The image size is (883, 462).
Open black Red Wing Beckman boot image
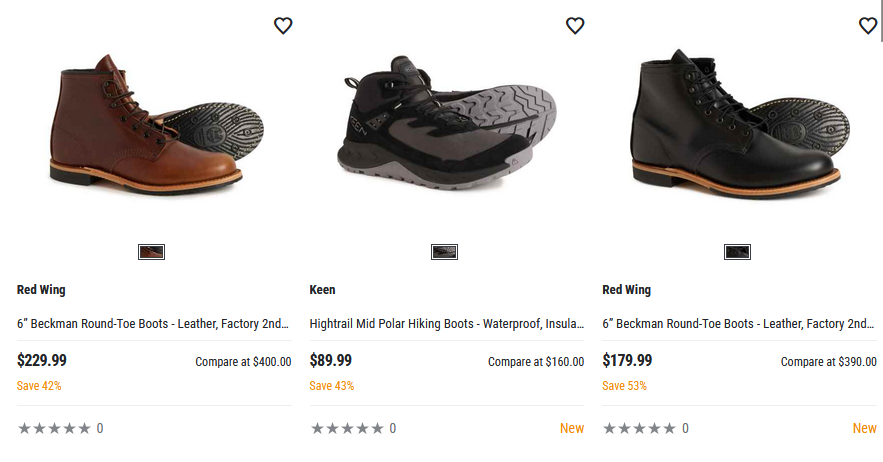740,130
